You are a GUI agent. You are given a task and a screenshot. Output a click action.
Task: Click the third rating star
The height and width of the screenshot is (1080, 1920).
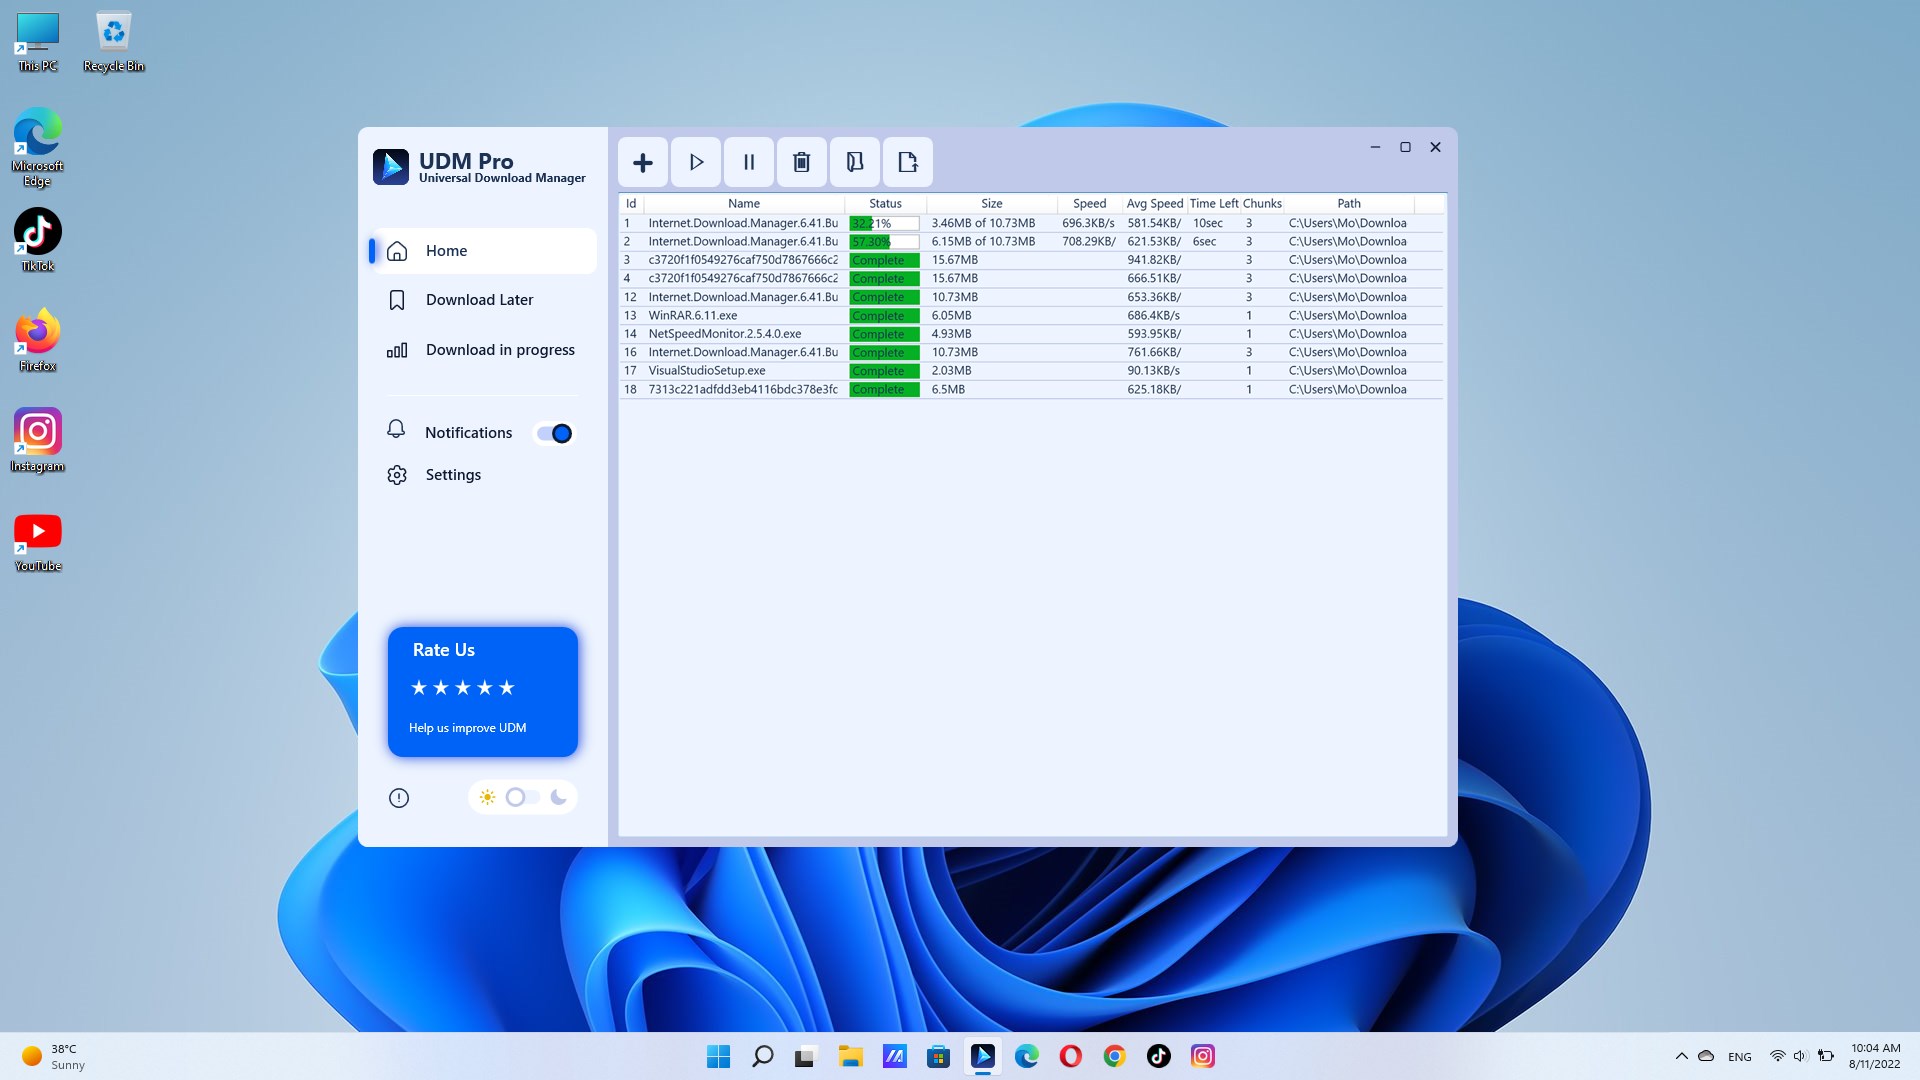click(x=463, y=688)
